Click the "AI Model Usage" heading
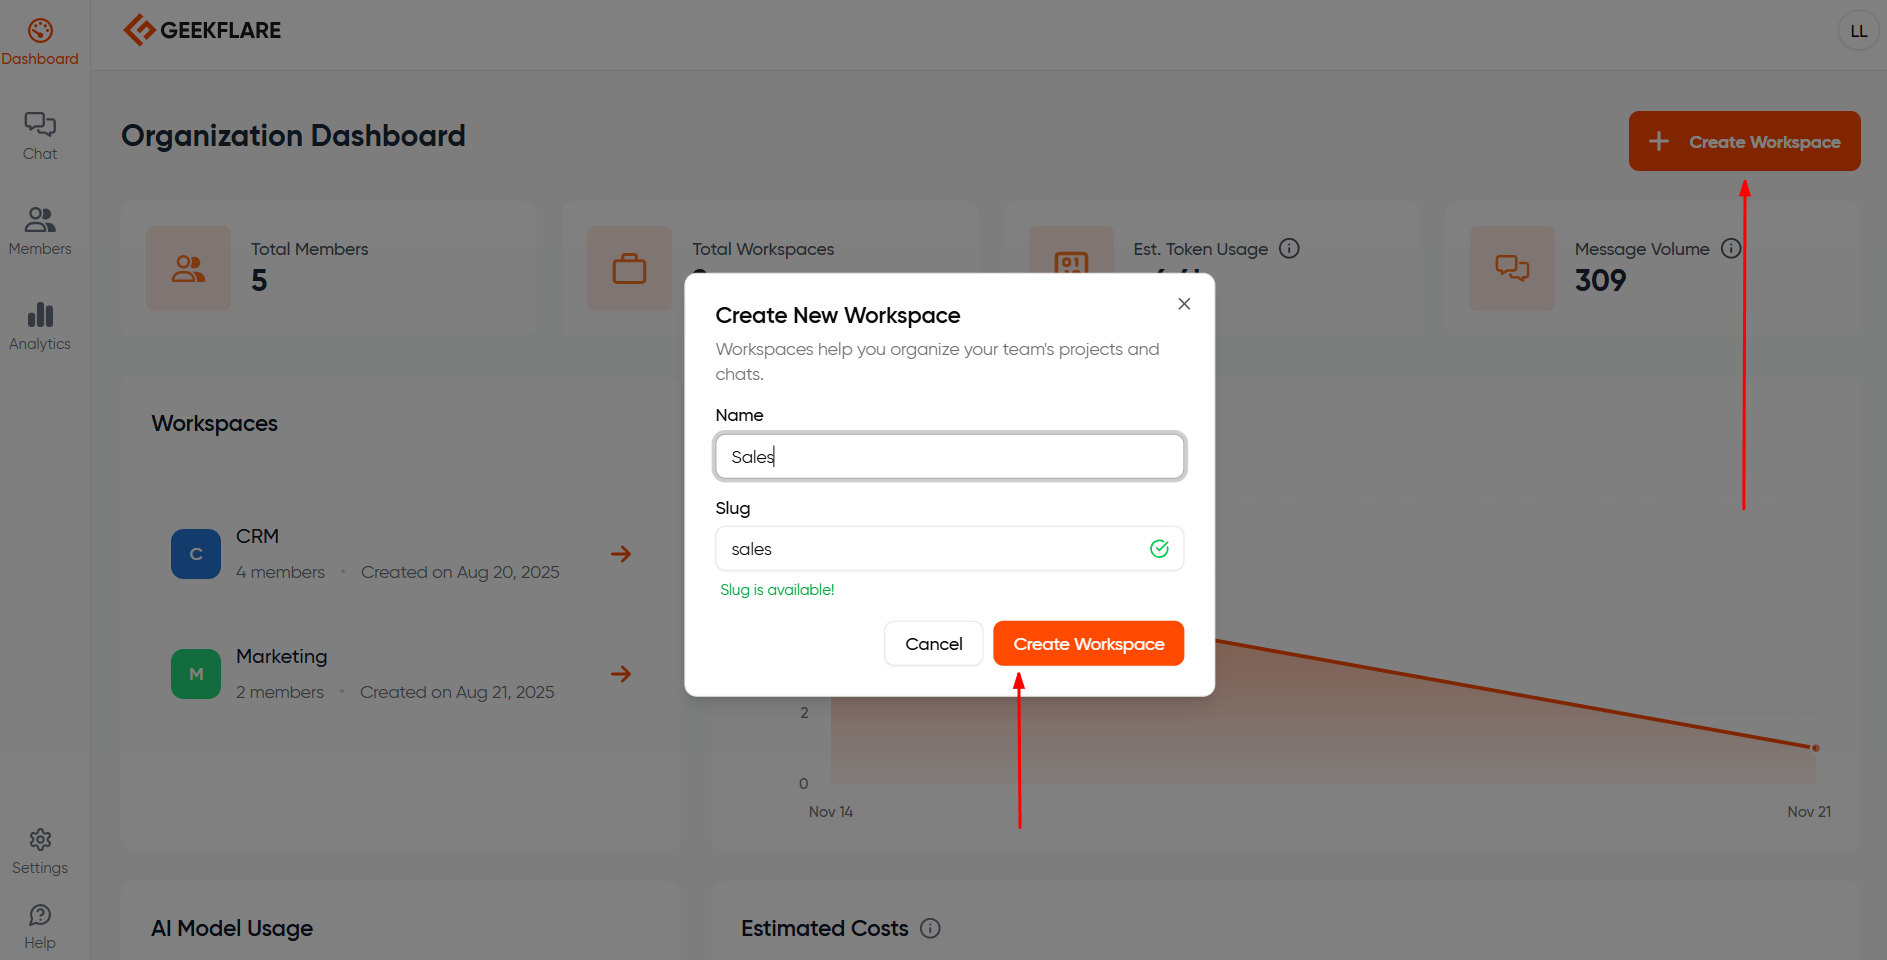1887x960 pixels. [232, 928]
